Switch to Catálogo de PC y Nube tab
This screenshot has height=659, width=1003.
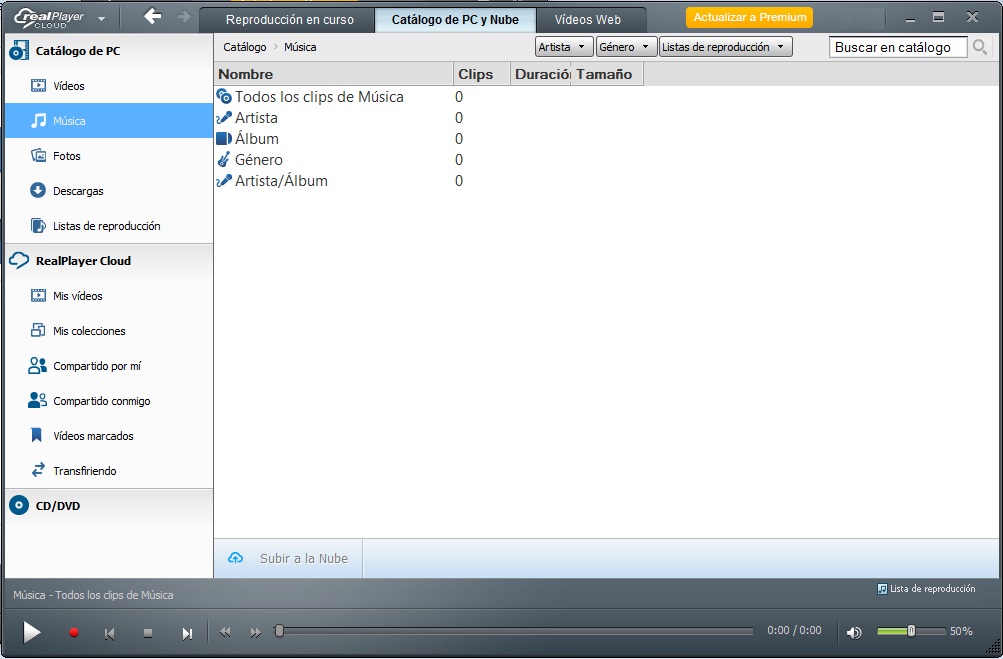click(455, 20)
